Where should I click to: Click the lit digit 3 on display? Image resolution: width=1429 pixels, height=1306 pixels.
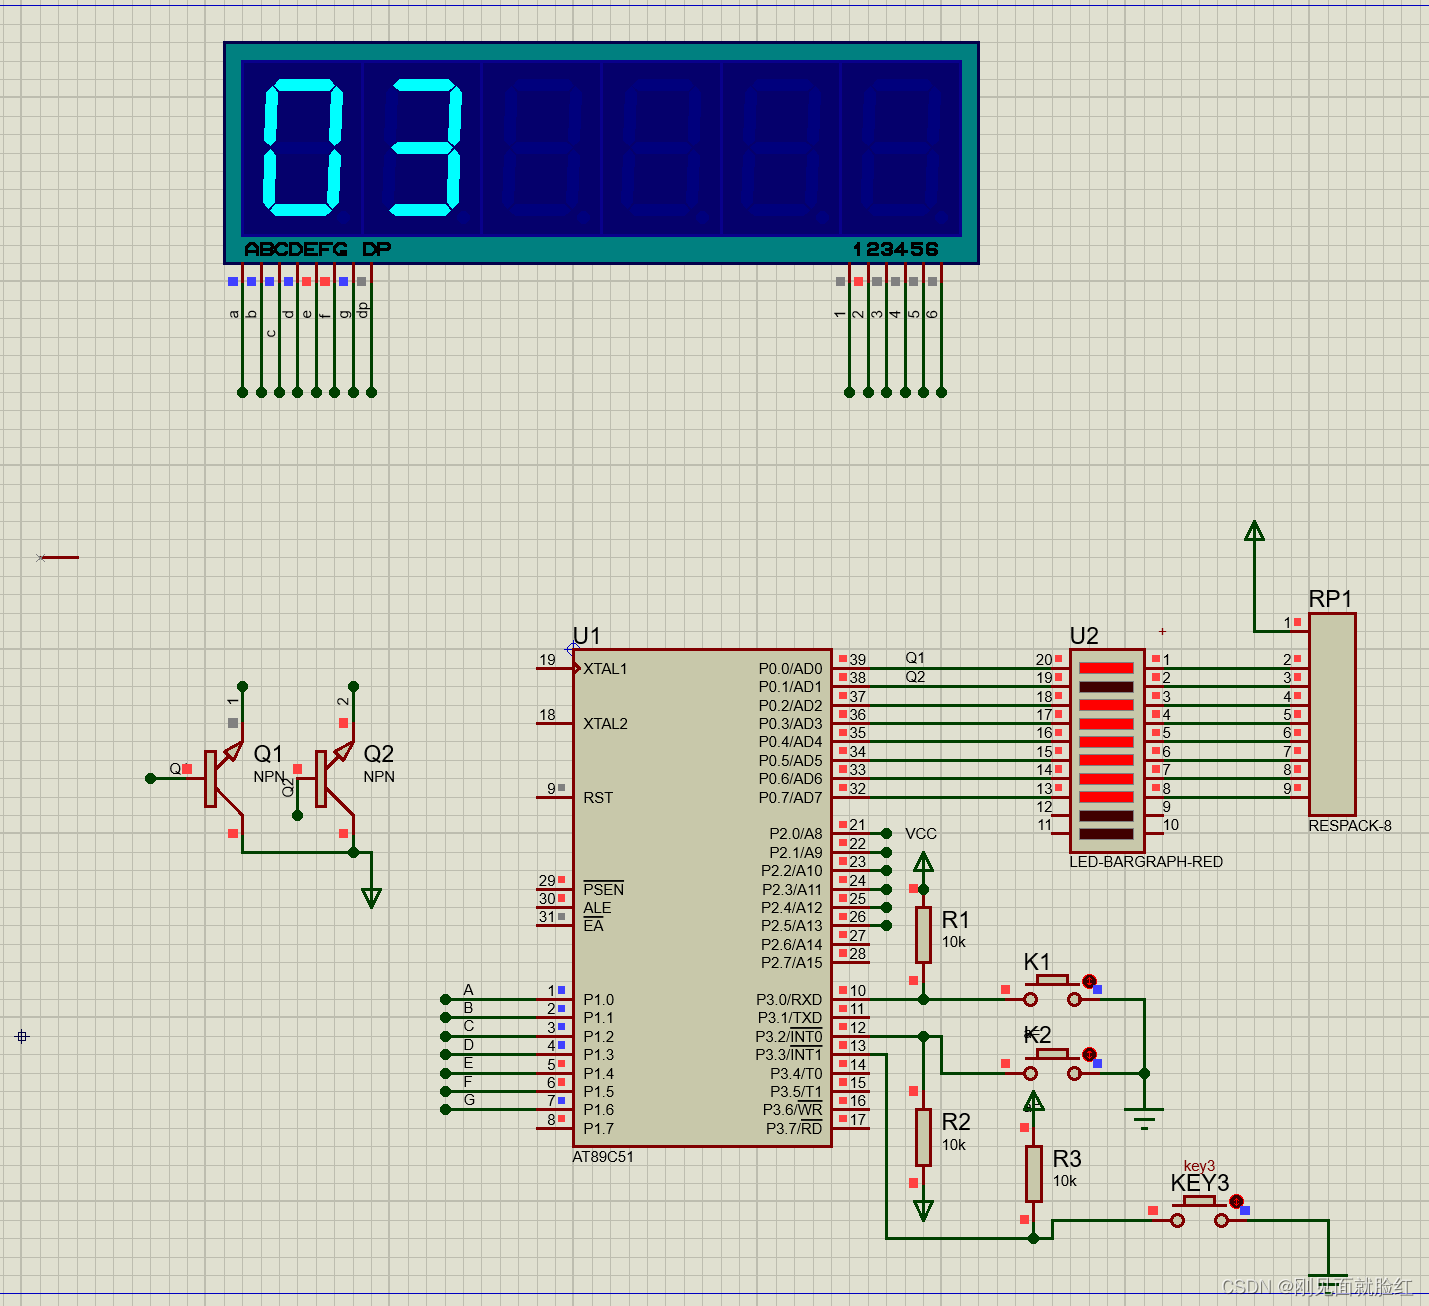point(424,148)
